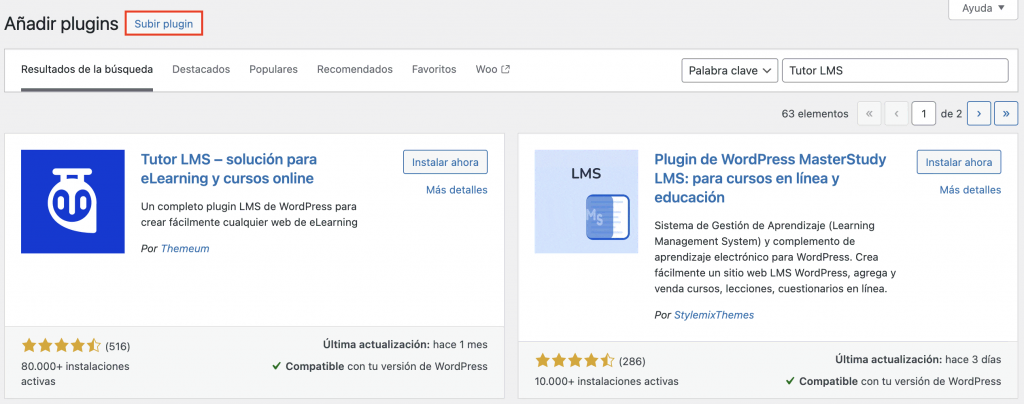This screenshot has height=404, width=1024.
Task: Install the MasterStudy LMS plugin now
Action: pos(959,162)
